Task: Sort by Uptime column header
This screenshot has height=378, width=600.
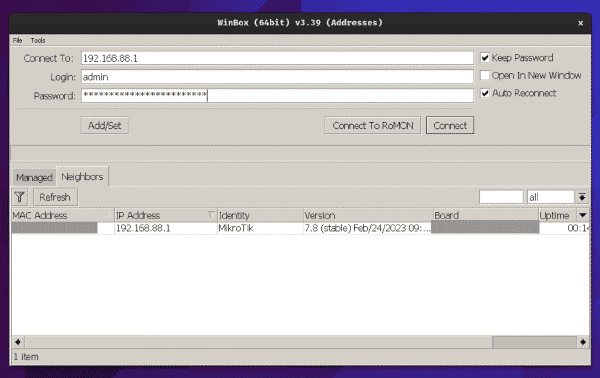Action: (558, 215)
